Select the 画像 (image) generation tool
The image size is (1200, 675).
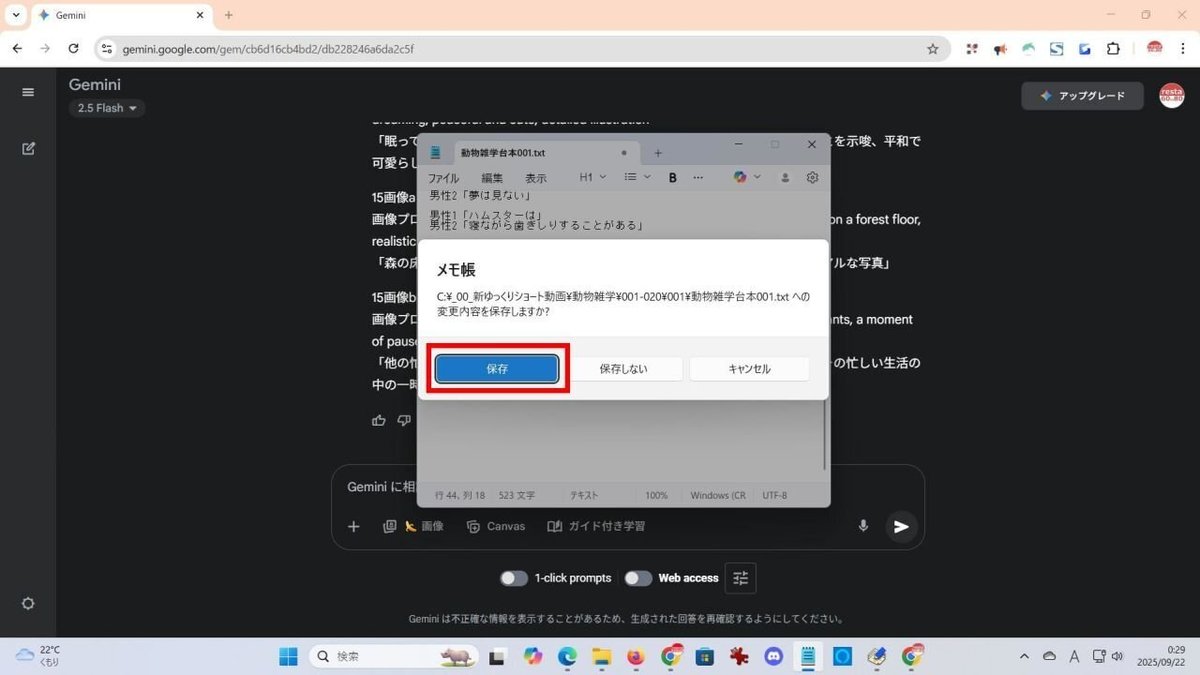tap(421, 526)
